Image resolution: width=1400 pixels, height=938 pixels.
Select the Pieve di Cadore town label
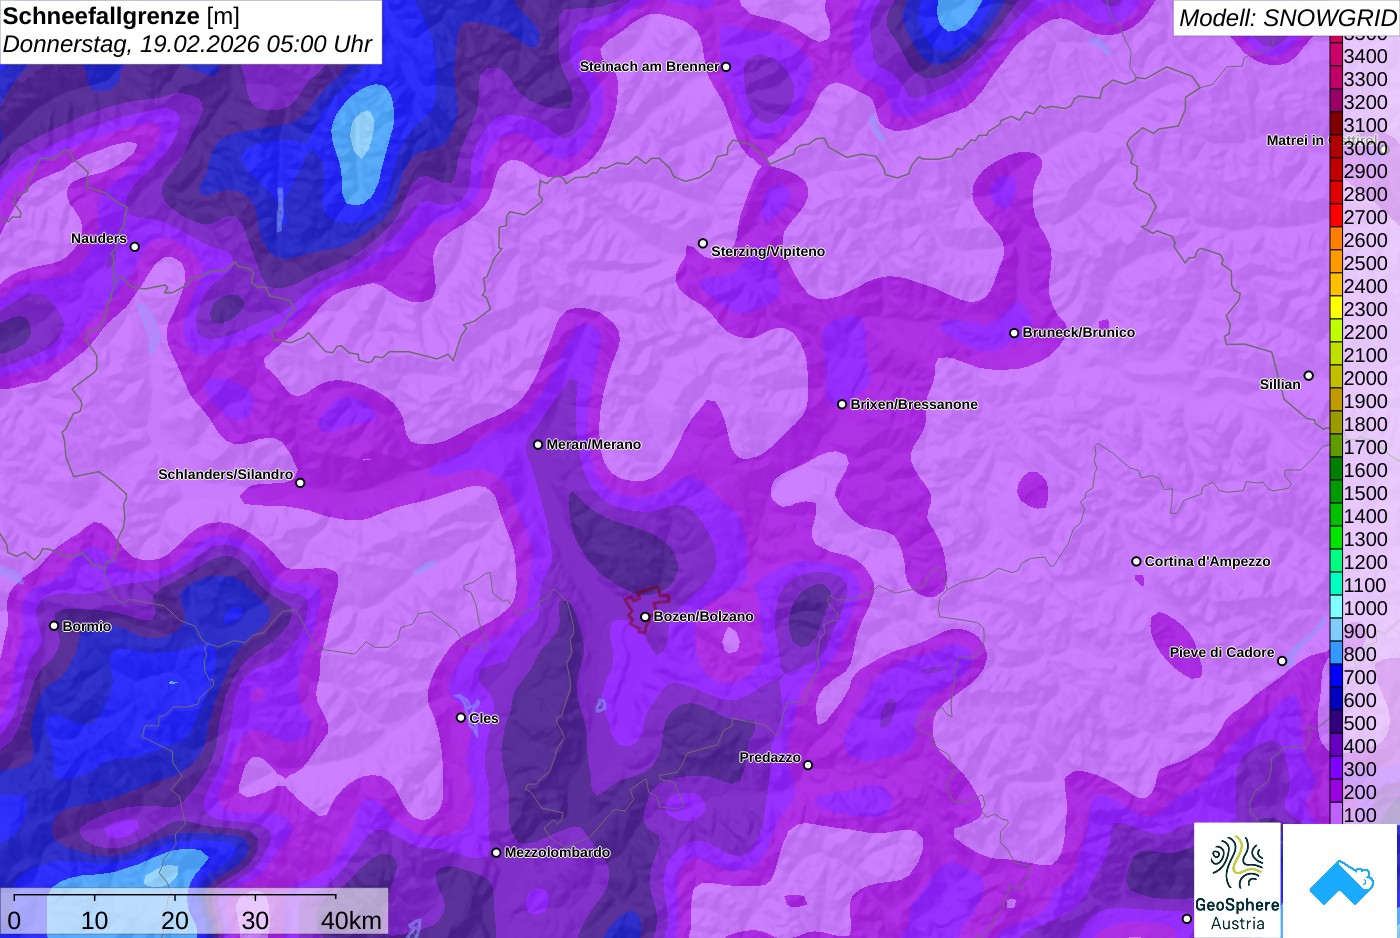click(1222, 653)
